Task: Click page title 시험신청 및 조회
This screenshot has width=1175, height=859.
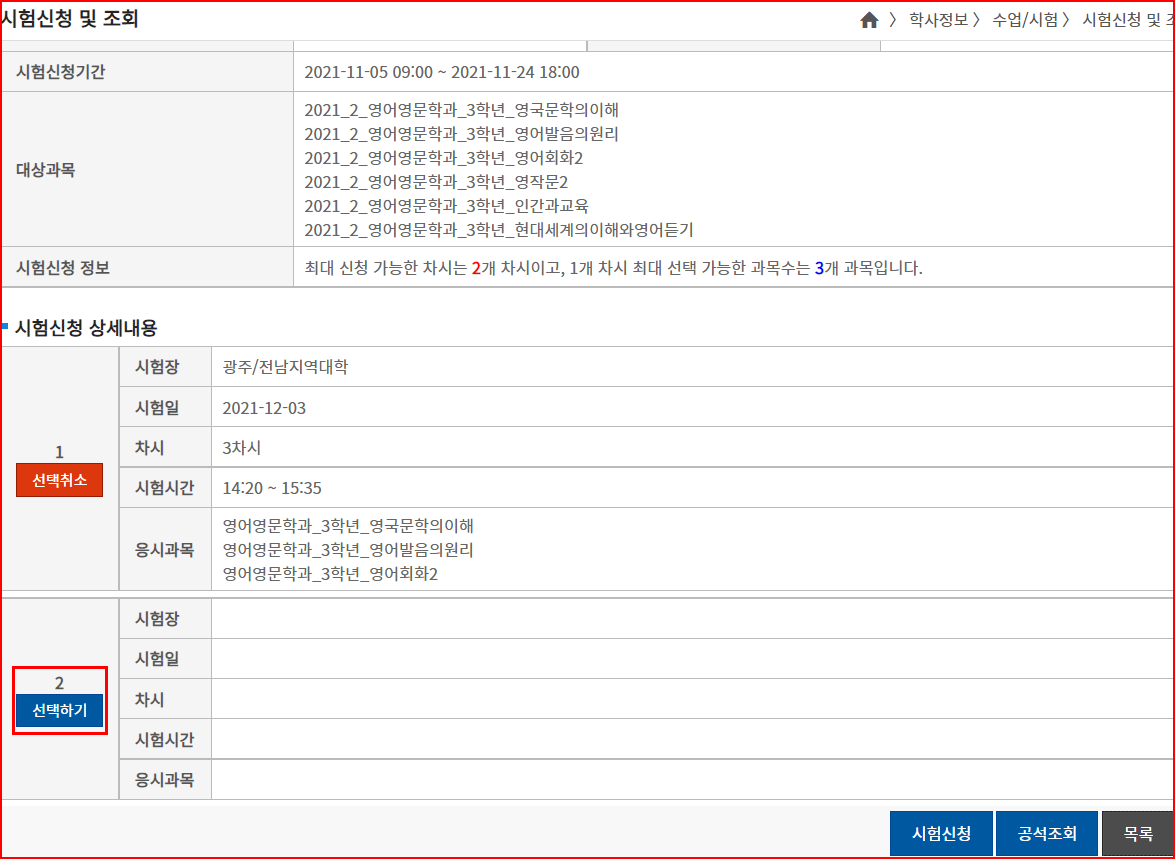Action: (x=70, y=18)
